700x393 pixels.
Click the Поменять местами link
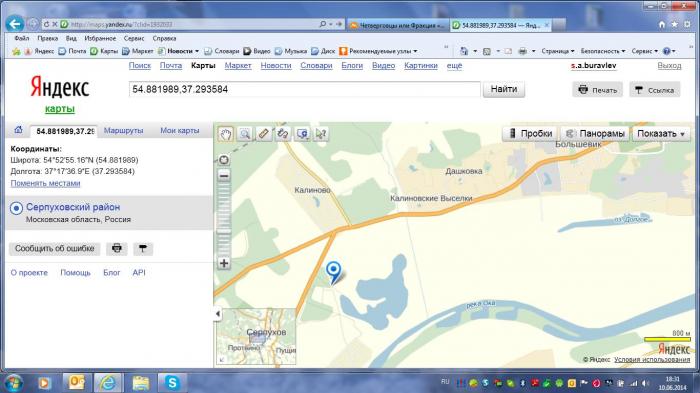pyautogui.click(x=46, y=183)
